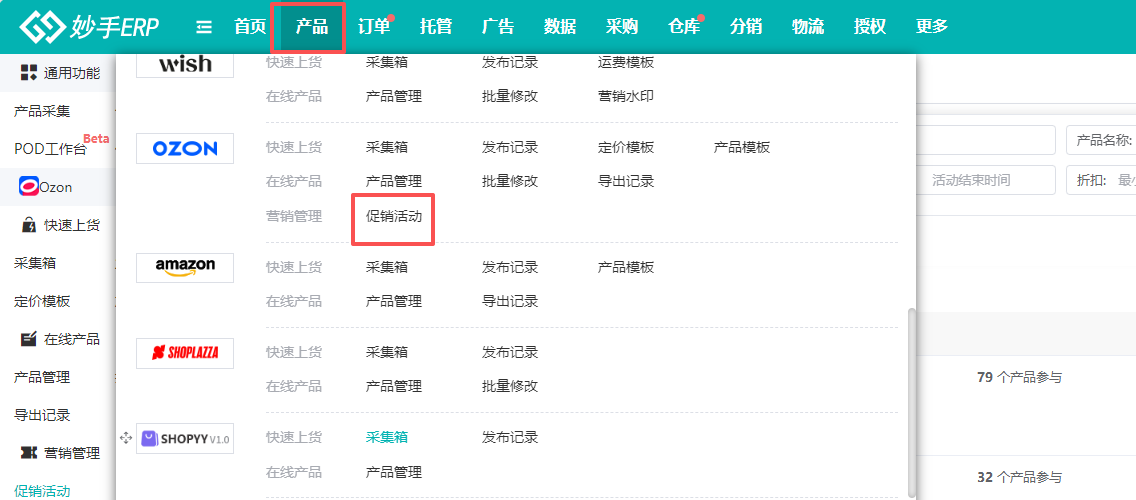Click the 妙手ERP logo

tap(89, 27)
